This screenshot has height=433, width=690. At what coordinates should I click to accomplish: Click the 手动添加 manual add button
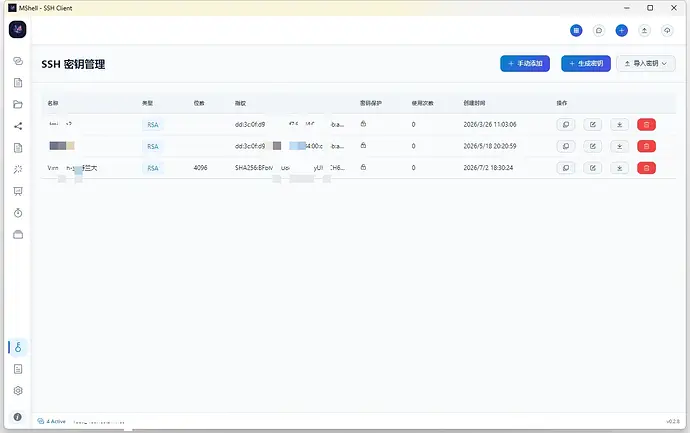point(525,63)
